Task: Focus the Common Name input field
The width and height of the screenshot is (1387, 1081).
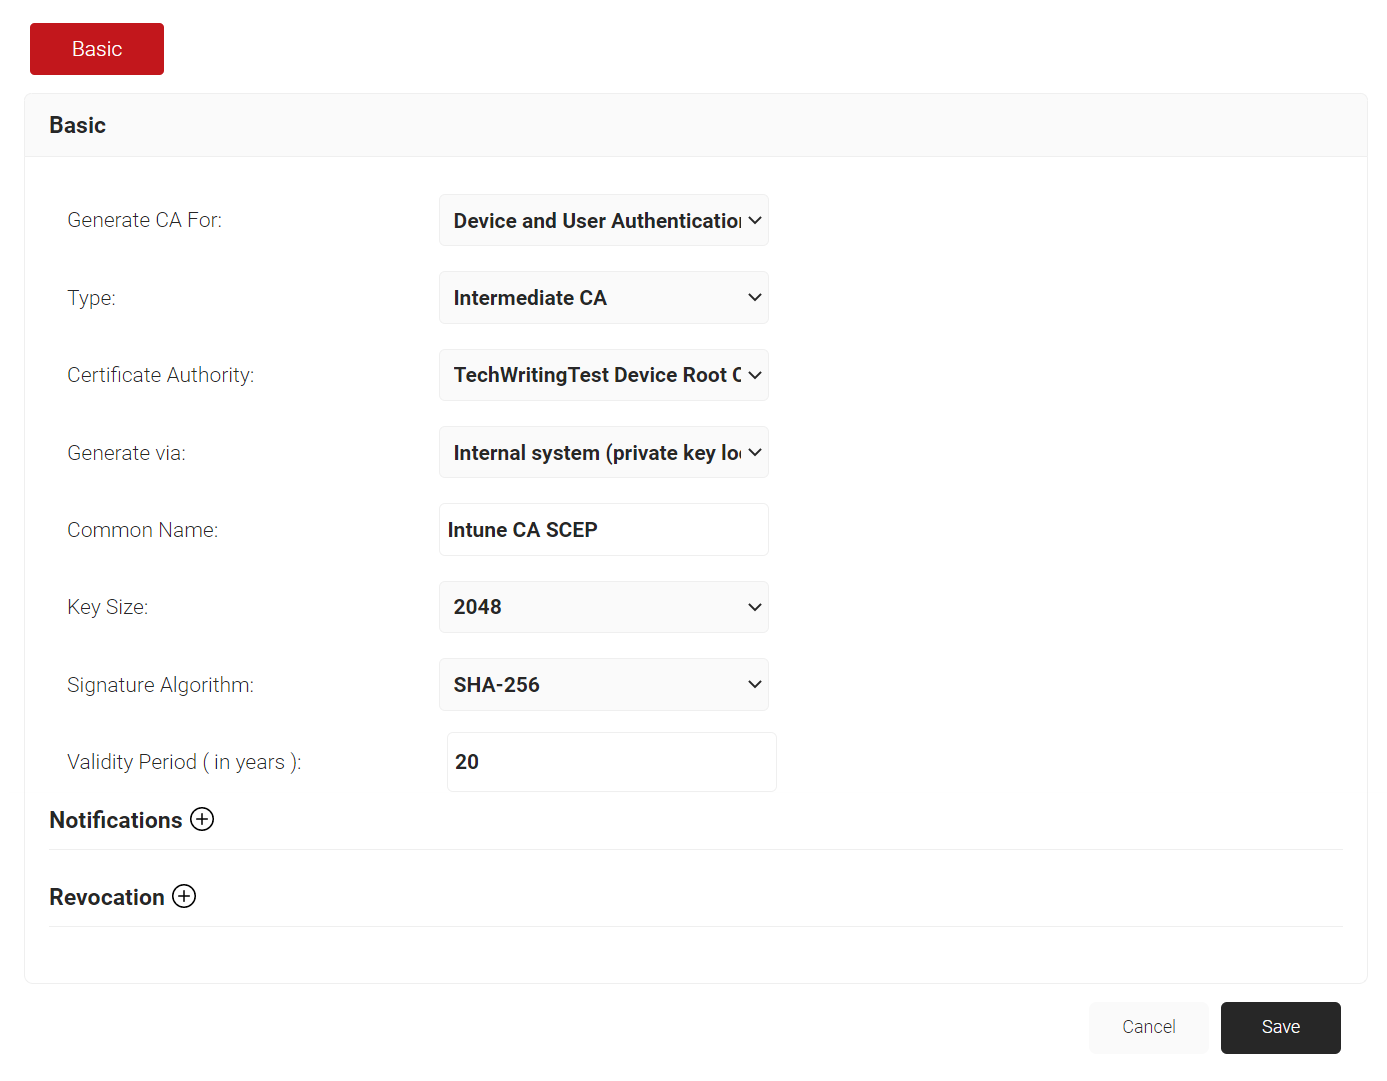Action: pos(603,530)
